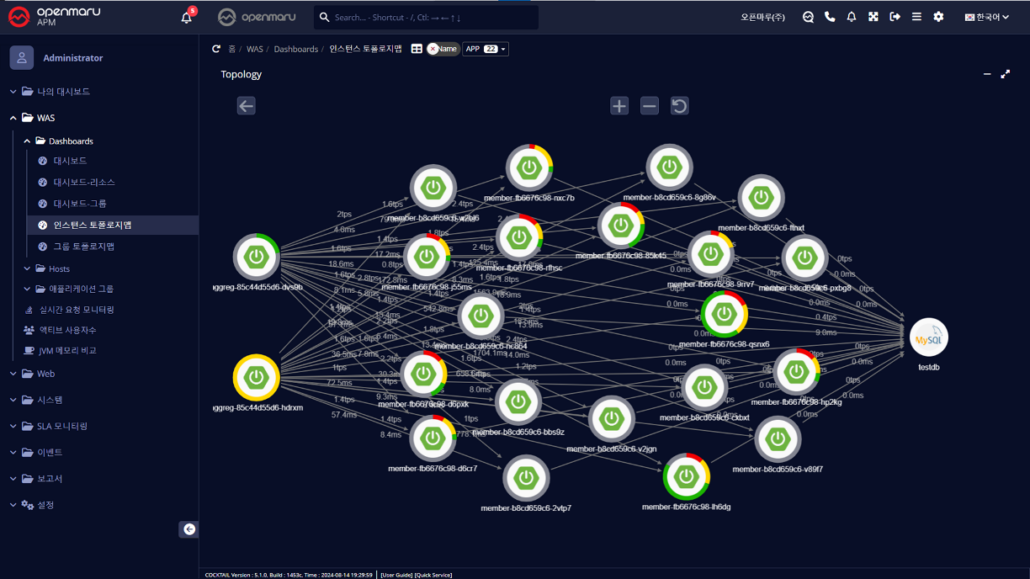This screenshot has width=1030, height=579.
Task: Remove the Name filter chip
Action: [433, 48]
